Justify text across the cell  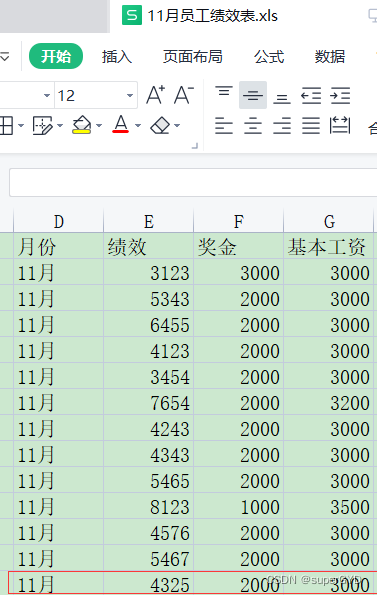pyautogui.click(x=311, y=125)
